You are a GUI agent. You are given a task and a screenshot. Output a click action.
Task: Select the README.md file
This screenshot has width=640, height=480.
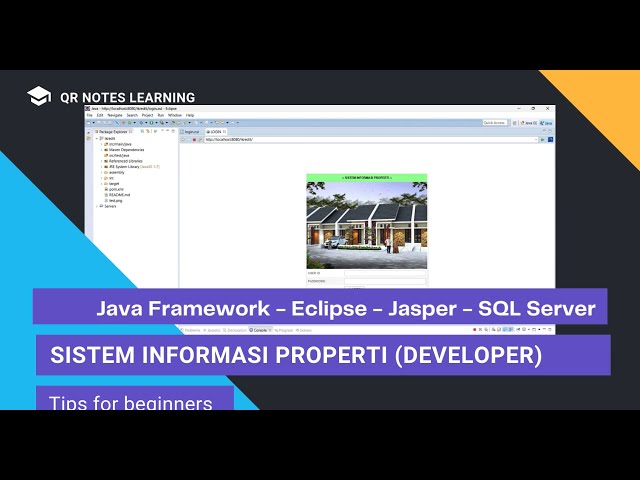point(117,195)
